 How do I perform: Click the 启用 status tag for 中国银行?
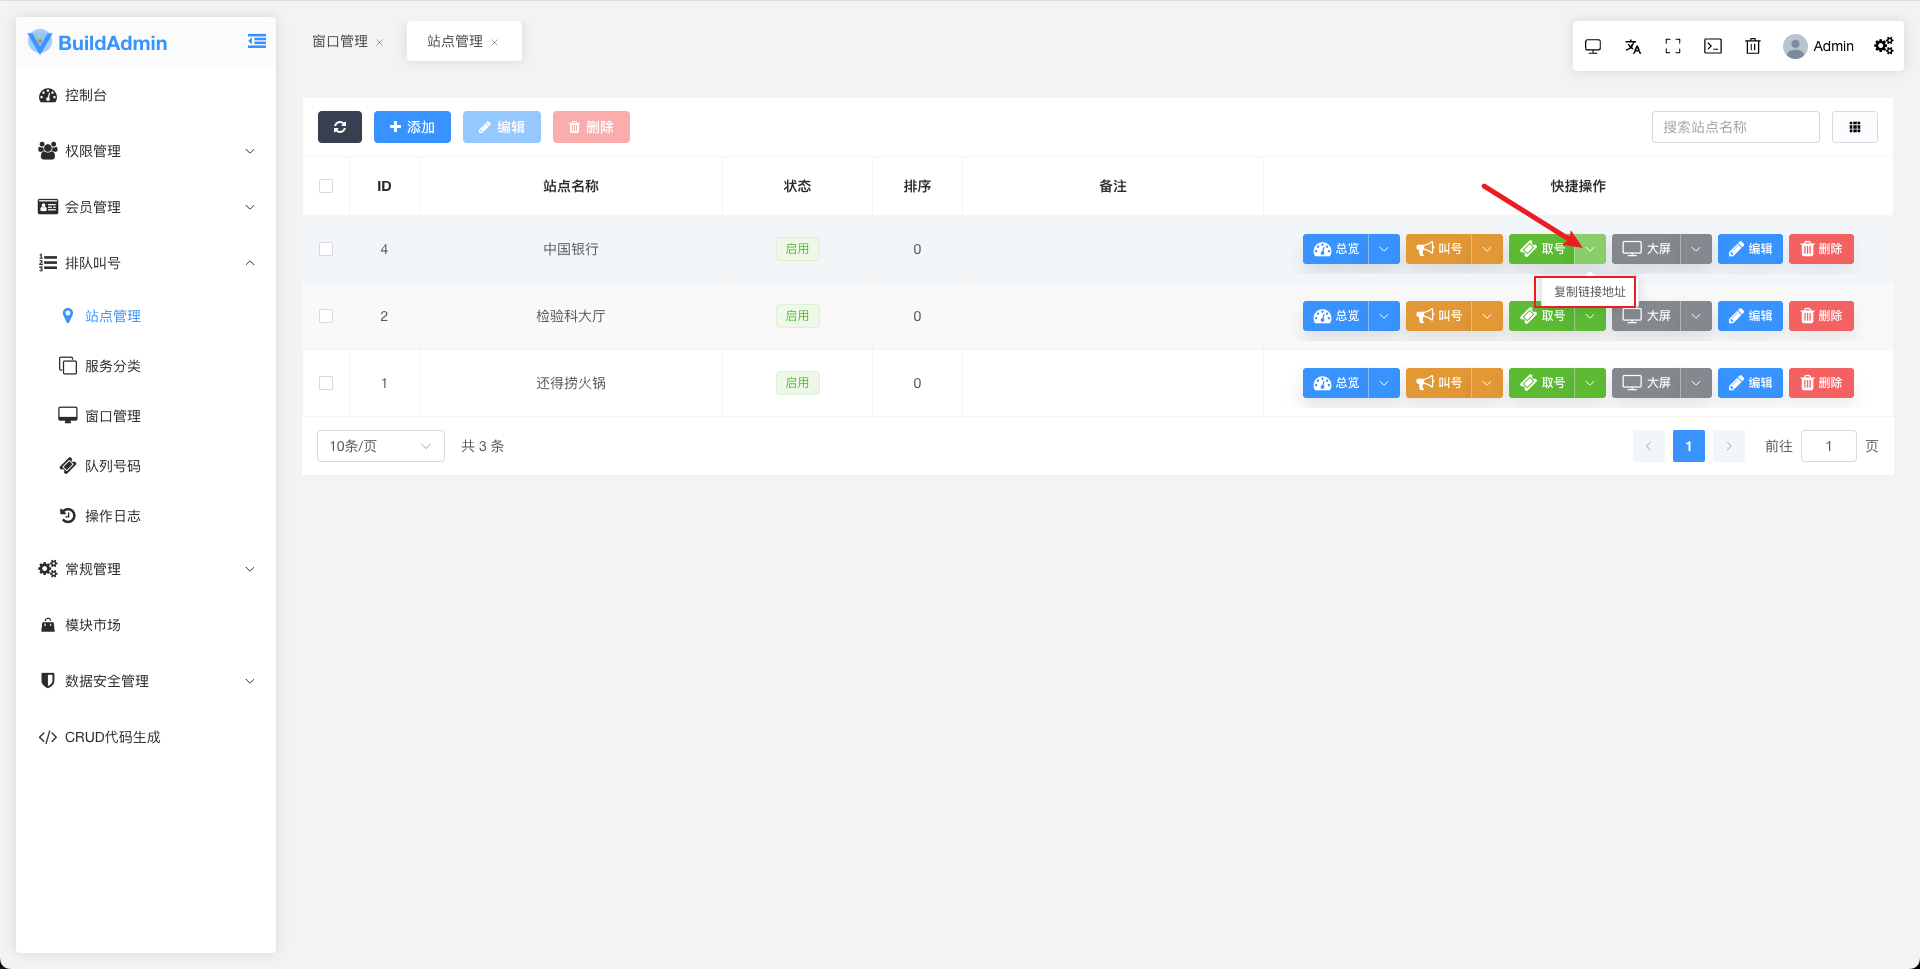tap(797, 249)
